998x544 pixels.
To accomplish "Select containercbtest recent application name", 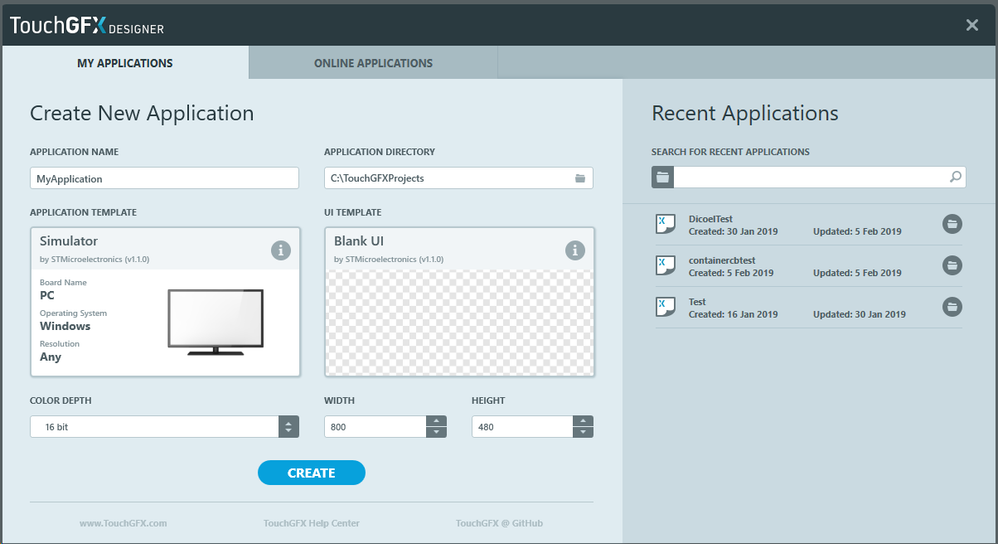I will coord(722,260).
